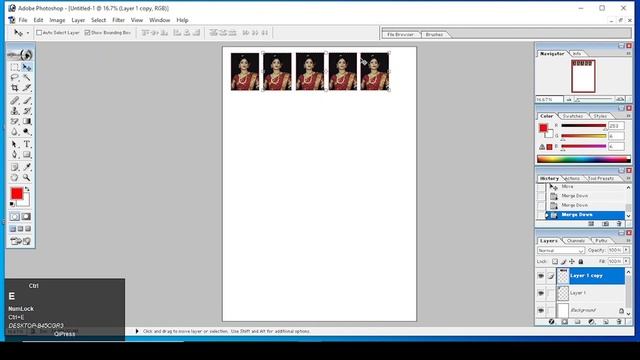The image size is (640, 360).
Task: Open Move tool preset picker arrow
Action: pyautogui.click(x=28, y=33)
